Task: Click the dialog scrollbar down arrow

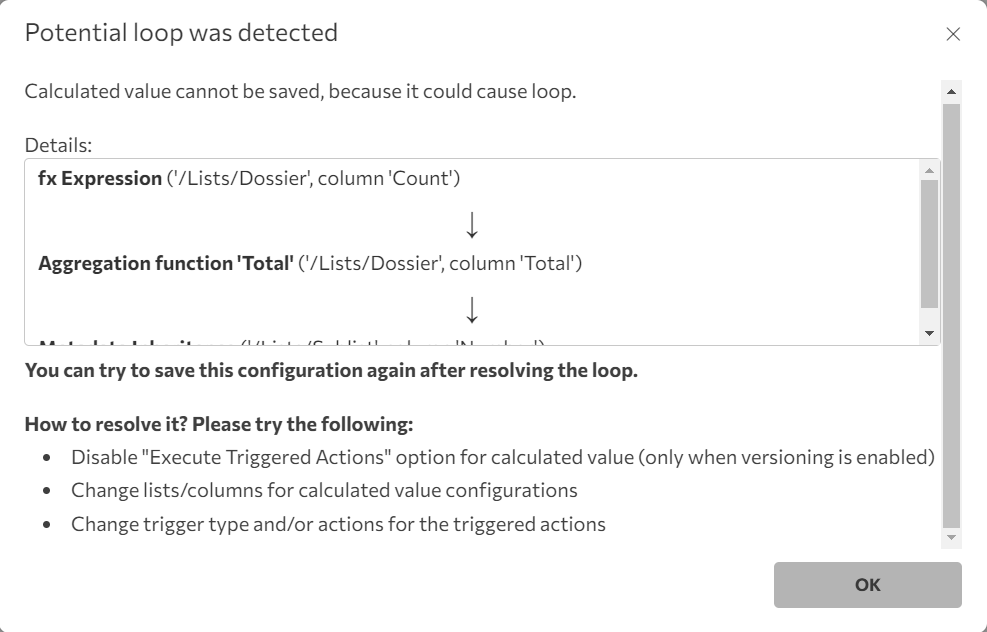Action: click(951, 538)
